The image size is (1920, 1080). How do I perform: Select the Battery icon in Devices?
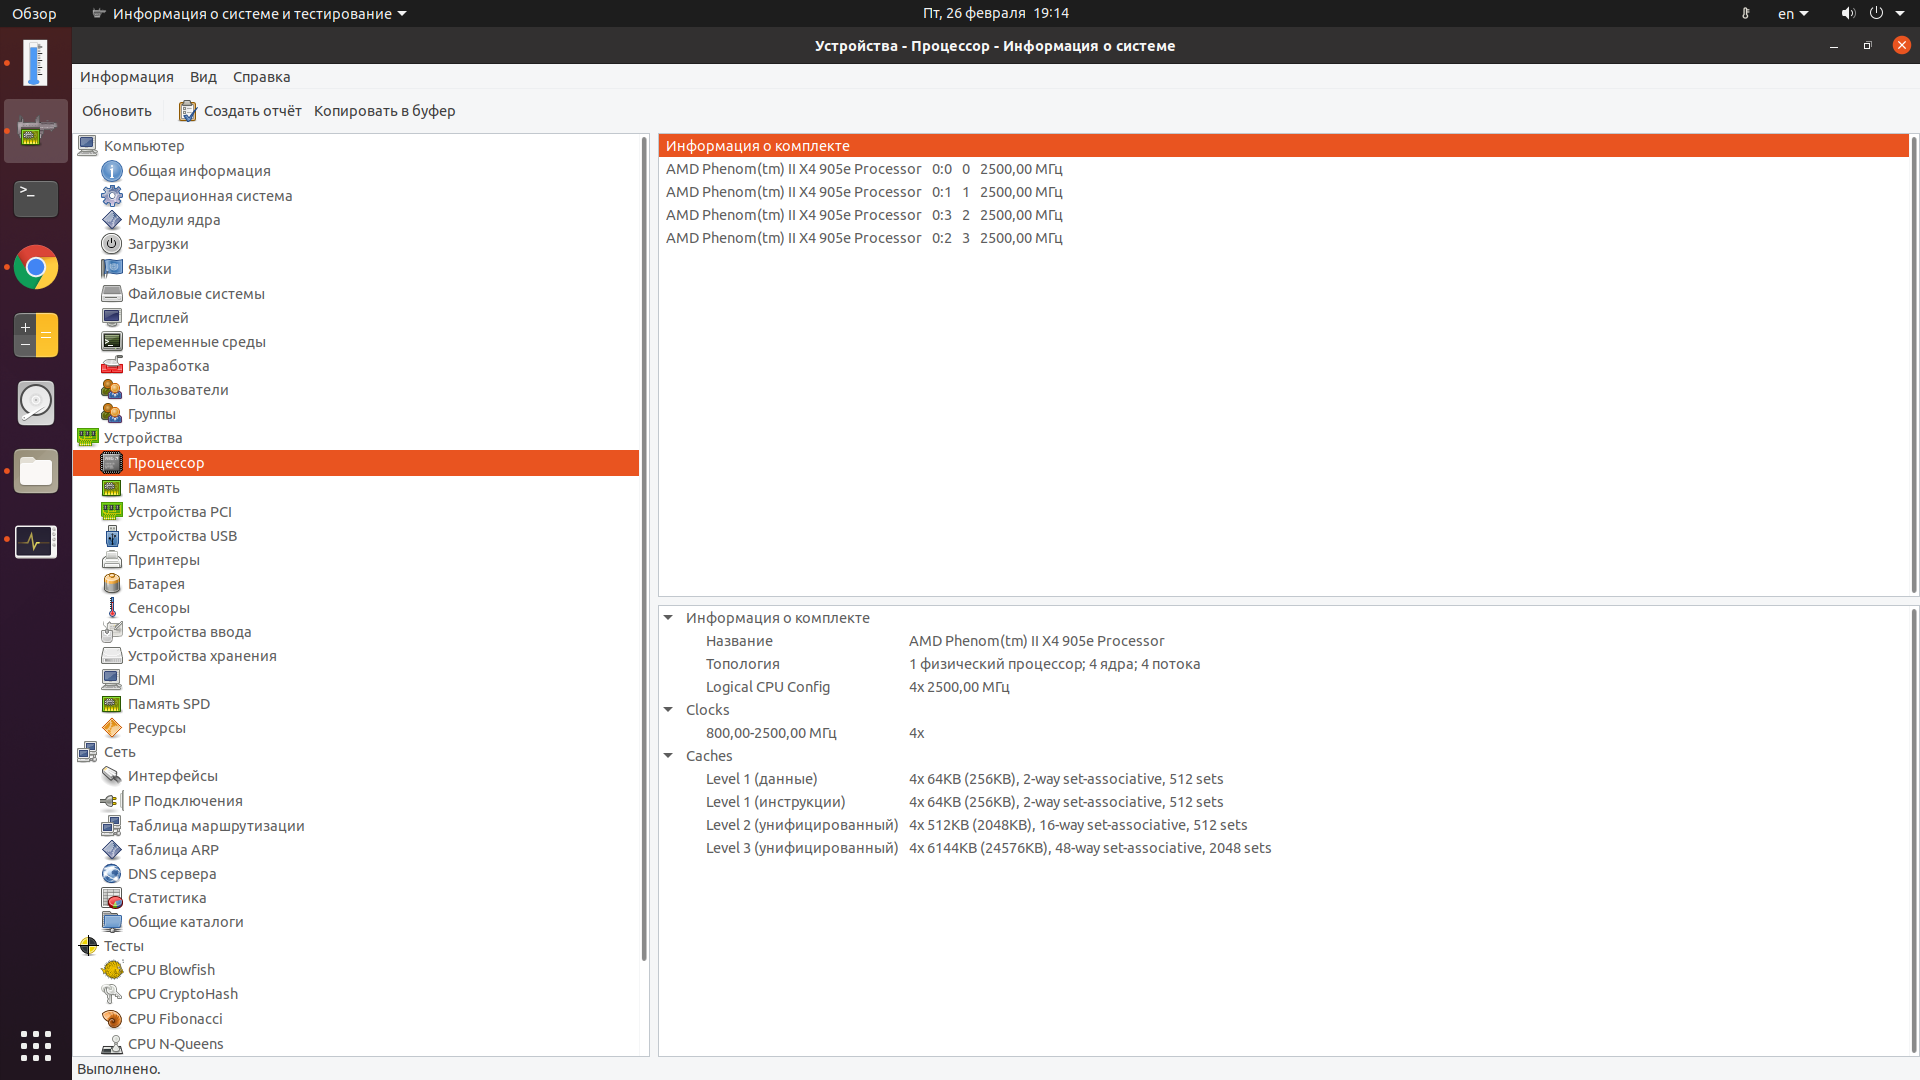tap(112, 584)
